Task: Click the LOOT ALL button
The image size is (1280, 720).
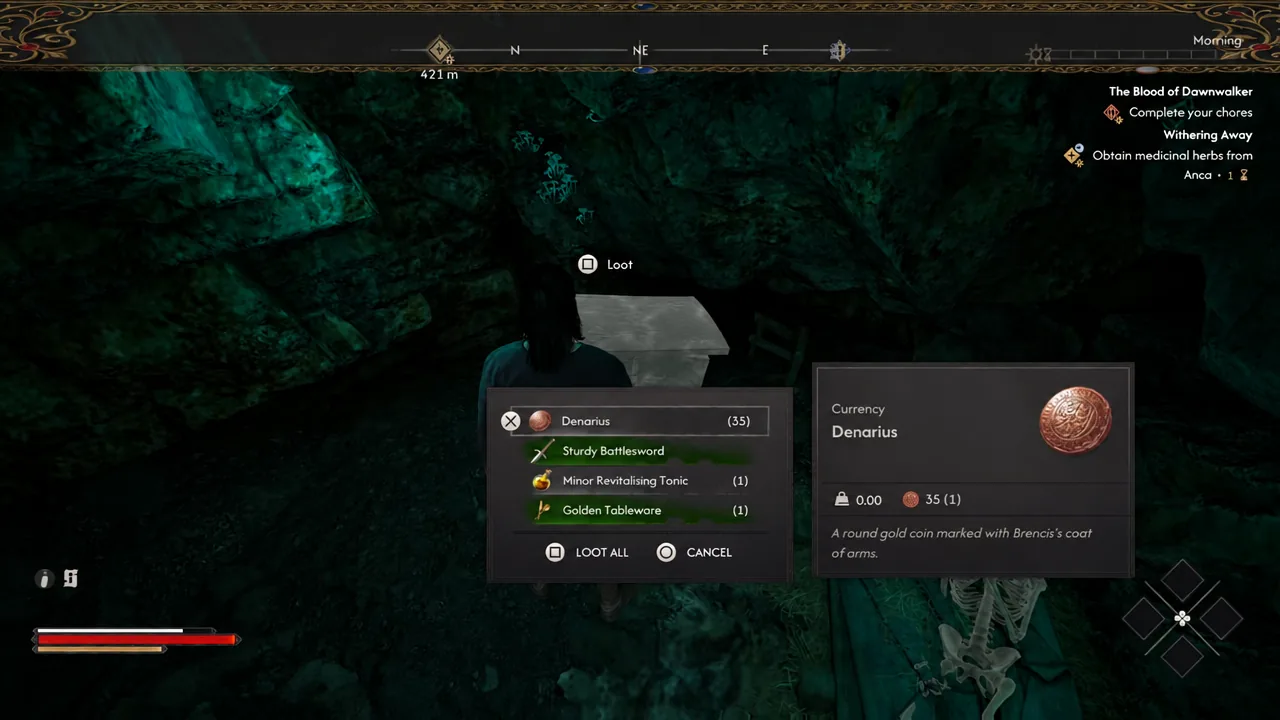Action: (x=588, y=552)
